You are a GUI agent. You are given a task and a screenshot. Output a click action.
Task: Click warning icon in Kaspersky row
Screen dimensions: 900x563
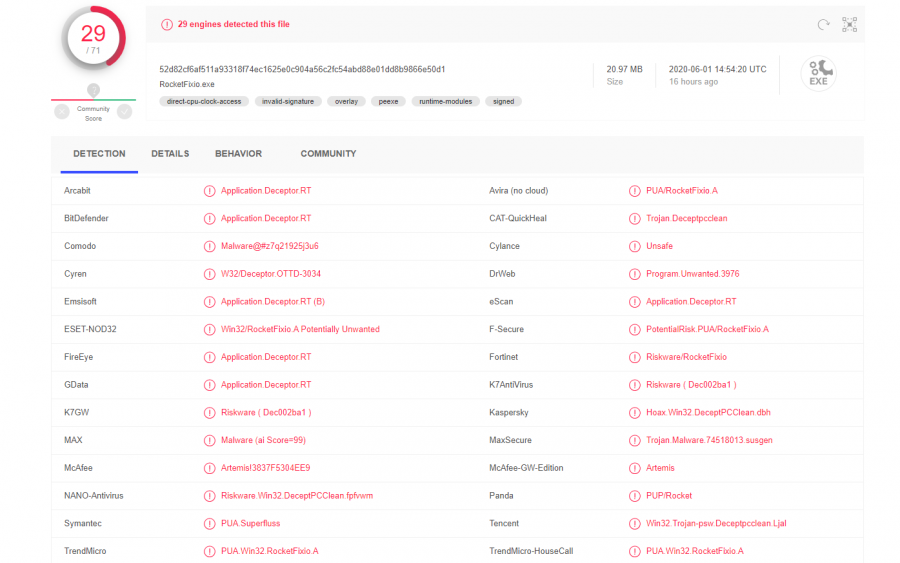[x=634, y=413]
